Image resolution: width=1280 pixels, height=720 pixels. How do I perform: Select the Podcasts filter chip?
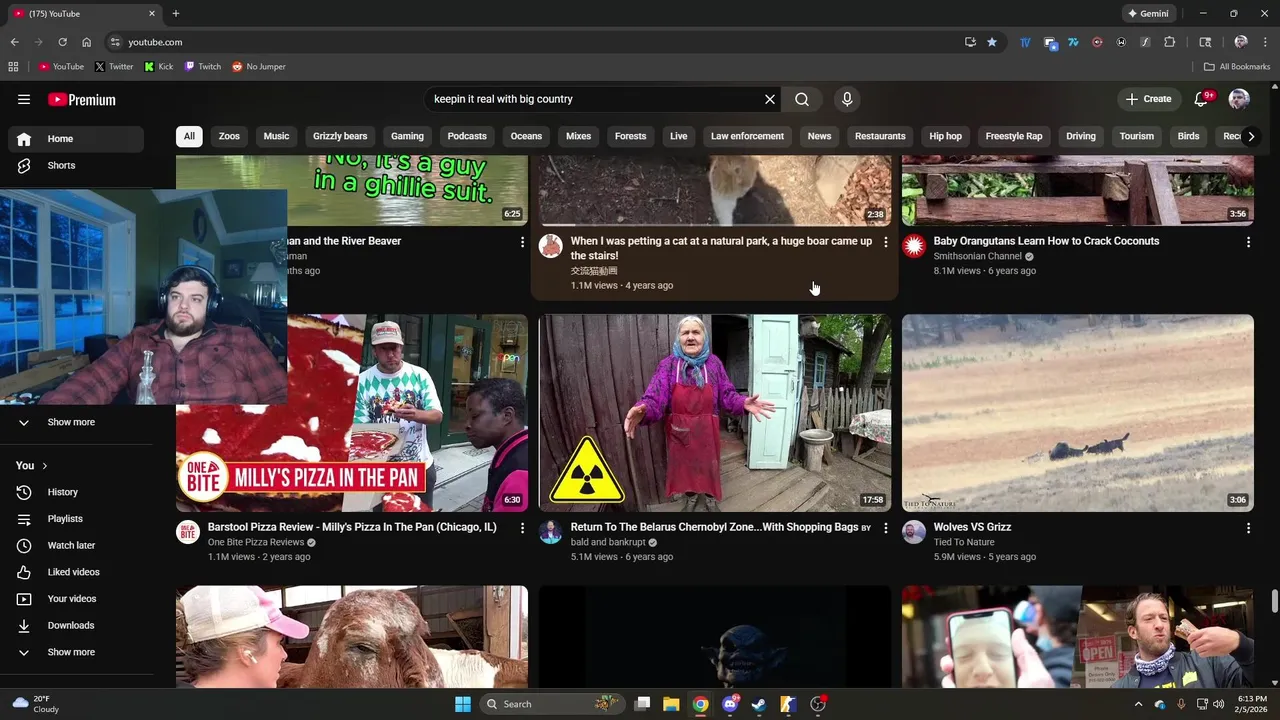pyautogui.click(x=467, y=136)
